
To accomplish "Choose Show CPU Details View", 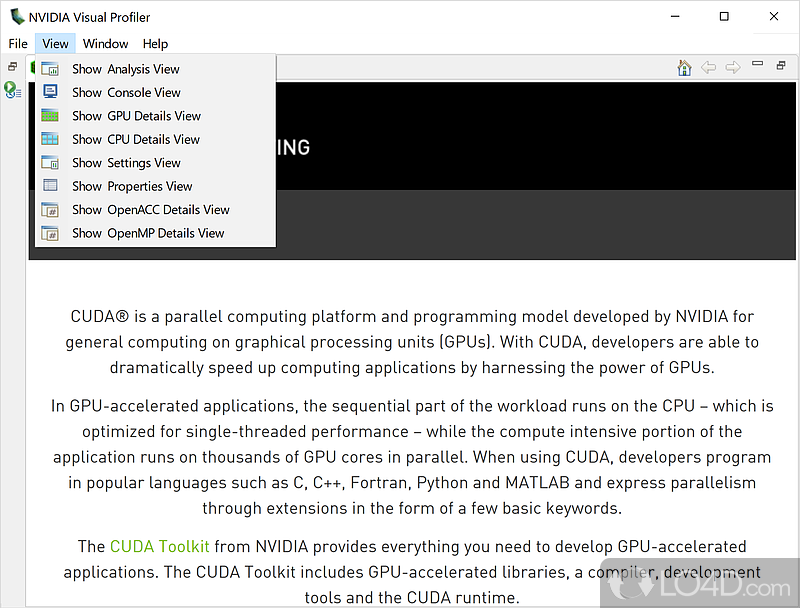I will point(155,139).
